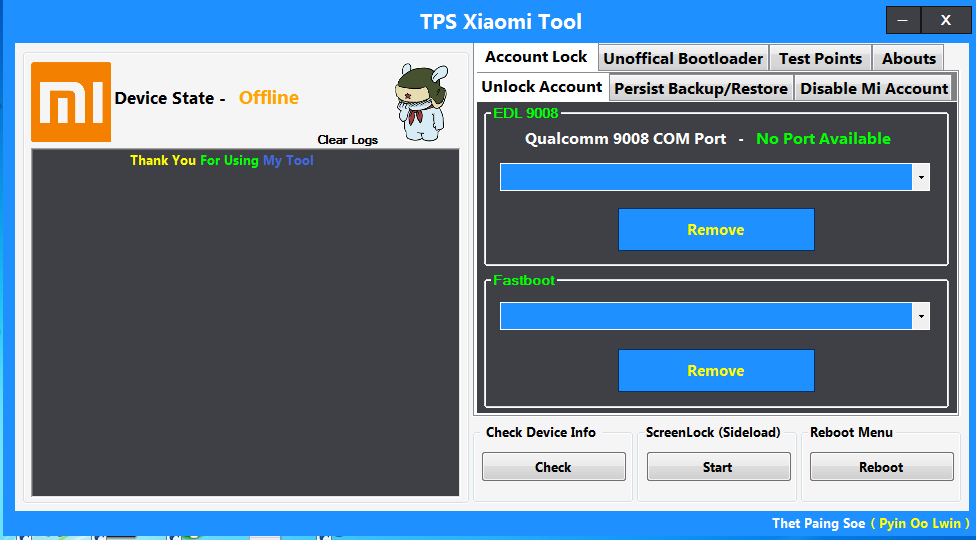
Task: Switch to Persist Backup/Restore sub-tab
Action: coord(701,88)
